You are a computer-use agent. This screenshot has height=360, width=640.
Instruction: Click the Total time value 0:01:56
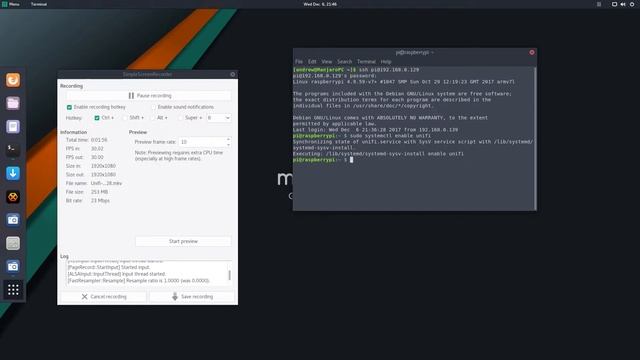99,140
